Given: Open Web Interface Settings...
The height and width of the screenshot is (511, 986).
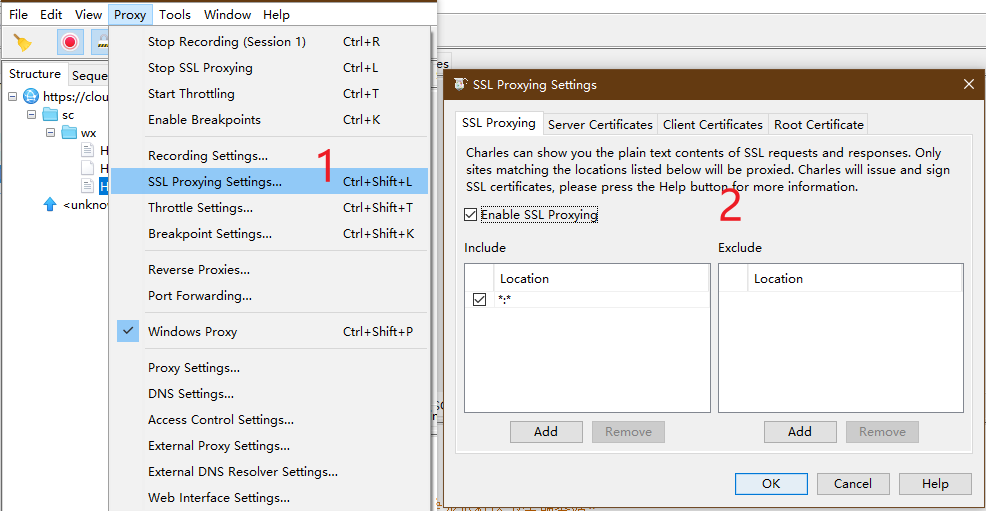Looking at the screenshot, I should point(270,497).
